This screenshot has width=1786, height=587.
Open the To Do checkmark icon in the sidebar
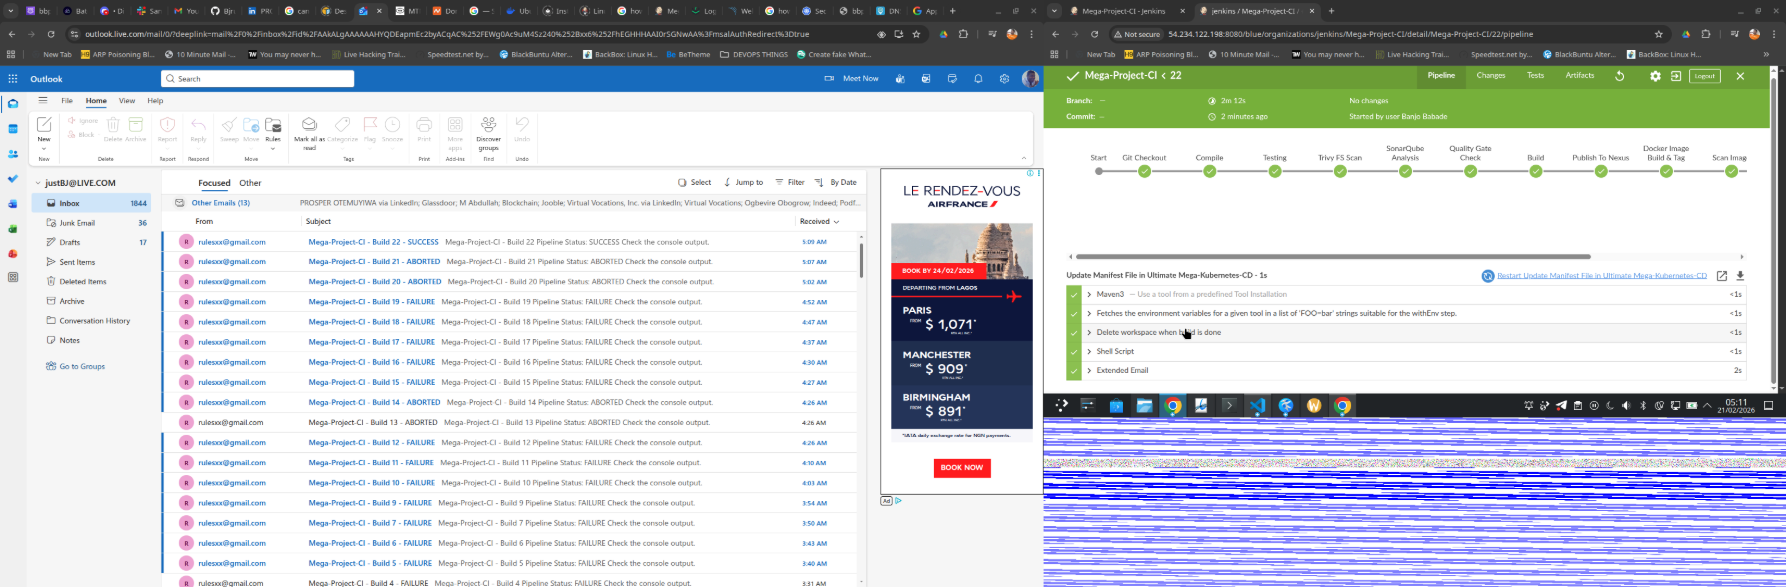click(x=13, y=179)
